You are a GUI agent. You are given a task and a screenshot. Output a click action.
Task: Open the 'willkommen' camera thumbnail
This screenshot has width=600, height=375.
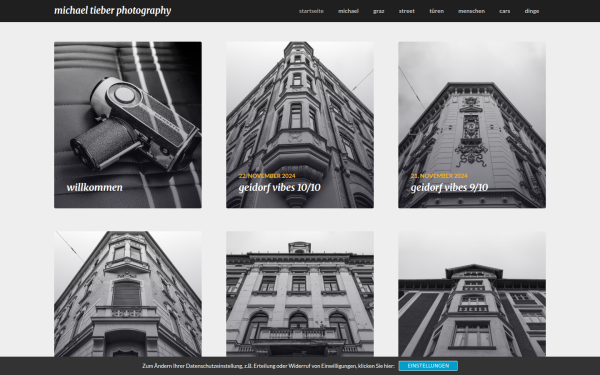(x=128, y=125)
